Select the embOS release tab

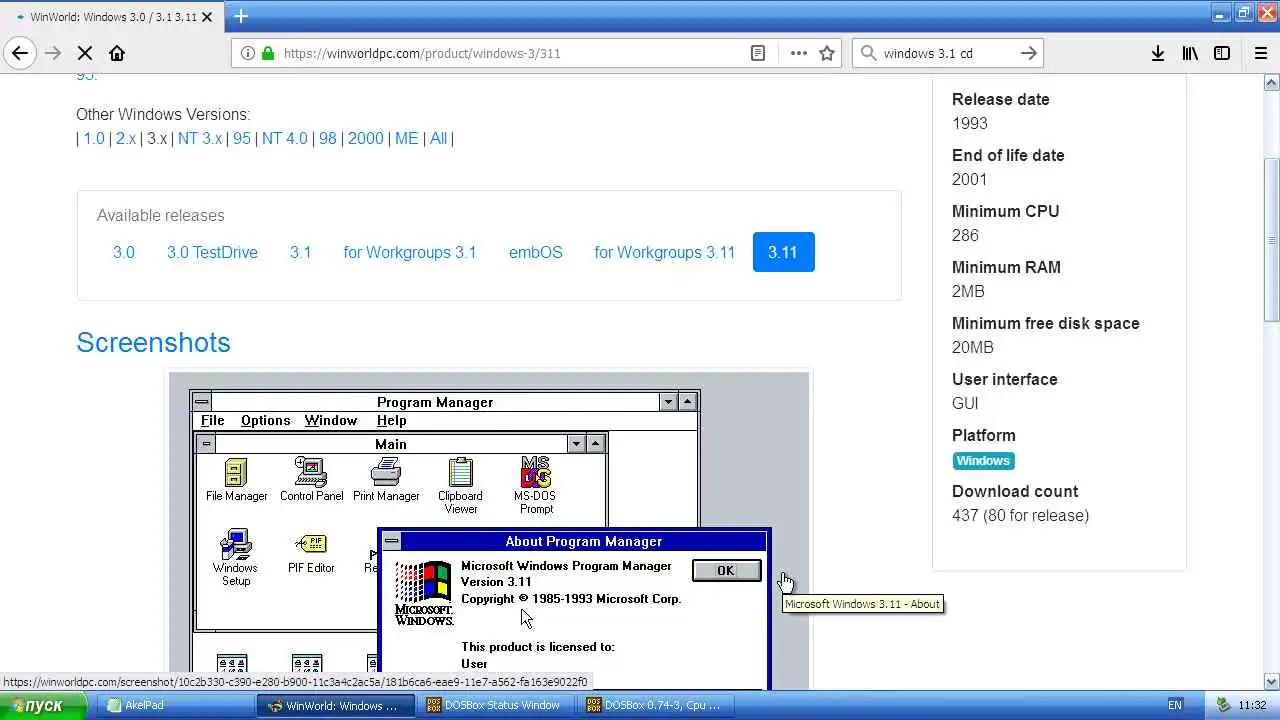(x=536, y=252)
